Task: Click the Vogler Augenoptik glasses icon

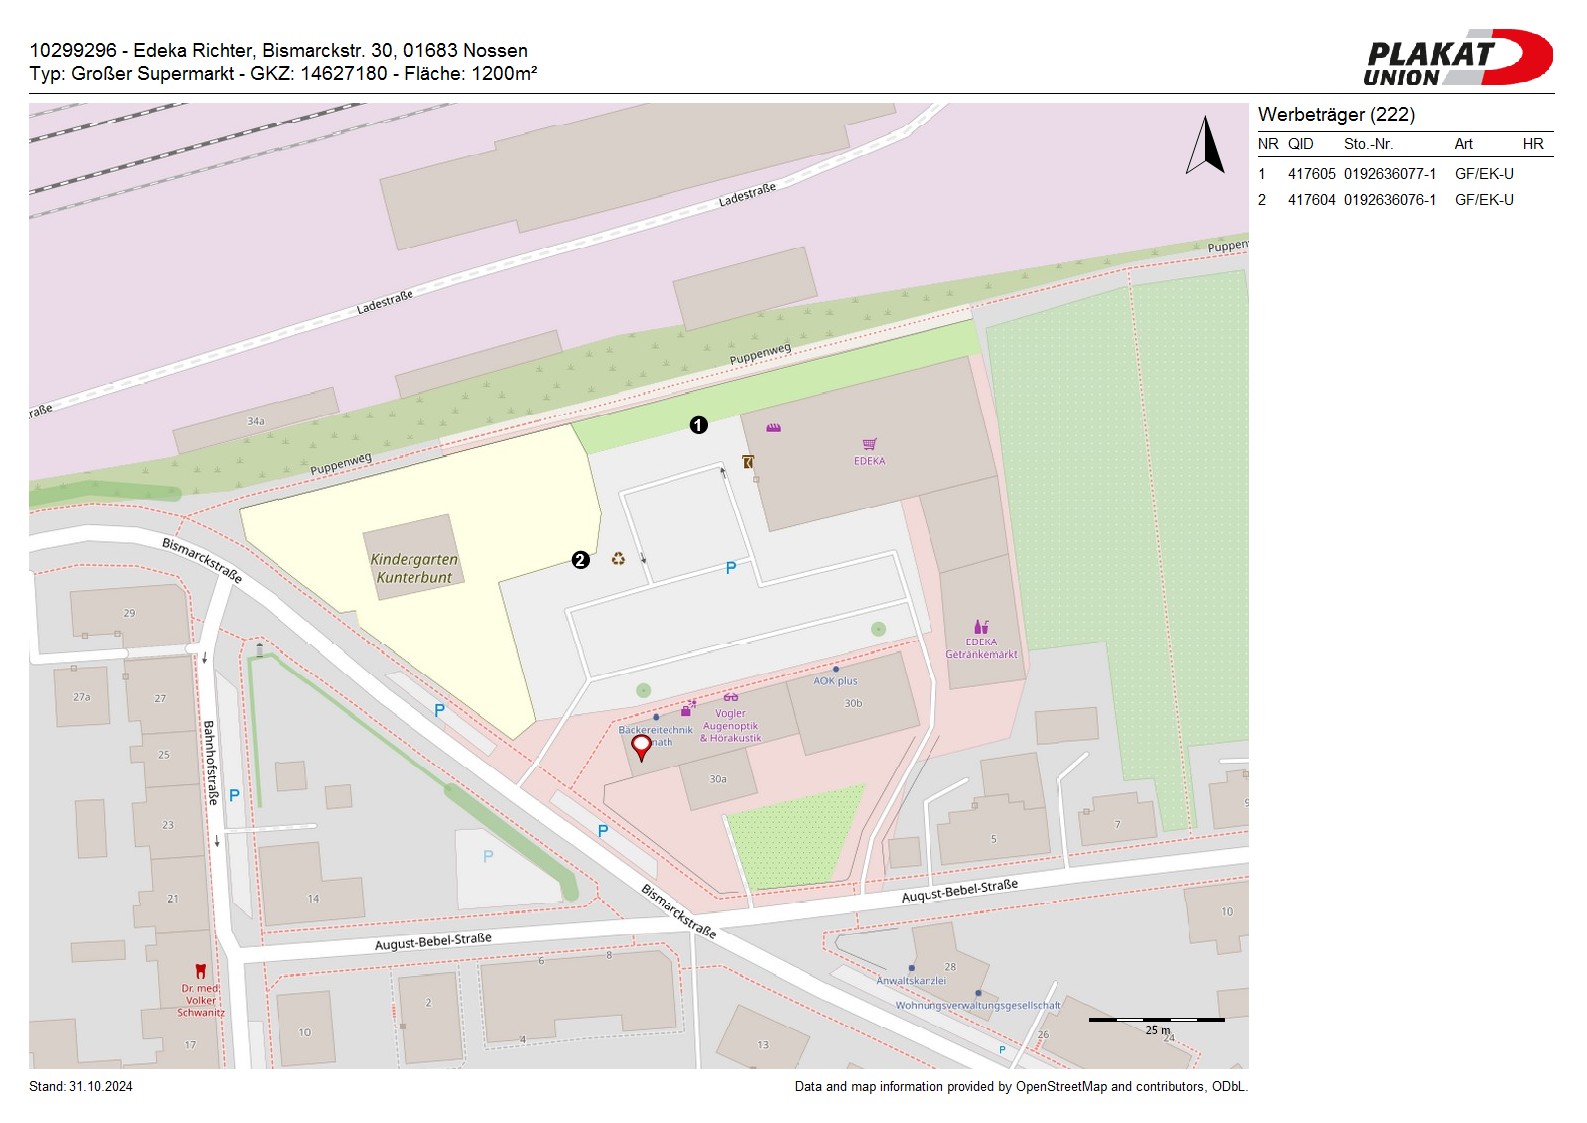Action: 731,697
